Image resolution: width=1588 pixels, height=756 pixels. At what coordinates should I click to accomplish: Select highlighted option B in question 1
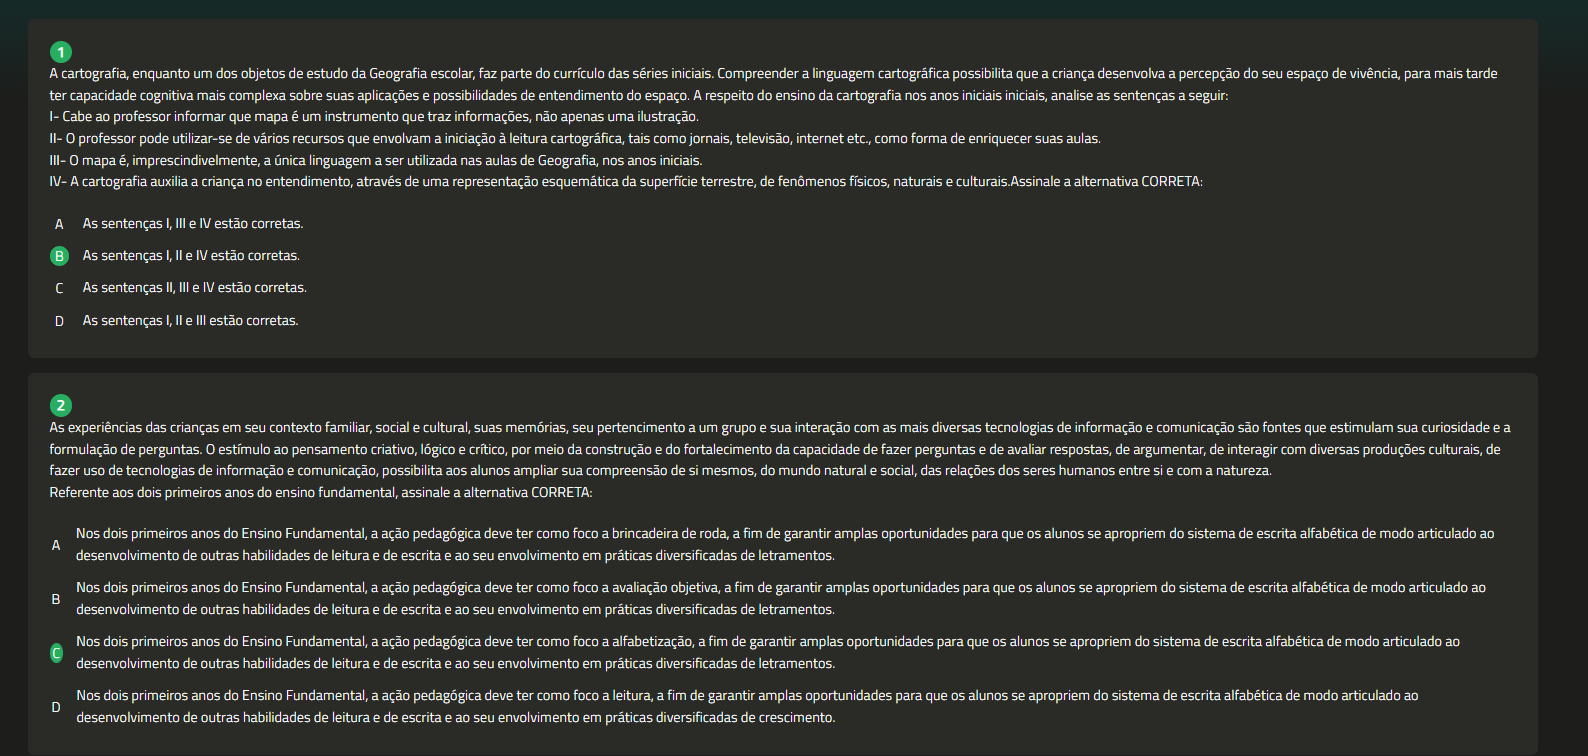pyautogui.click(x=59, y=256)
